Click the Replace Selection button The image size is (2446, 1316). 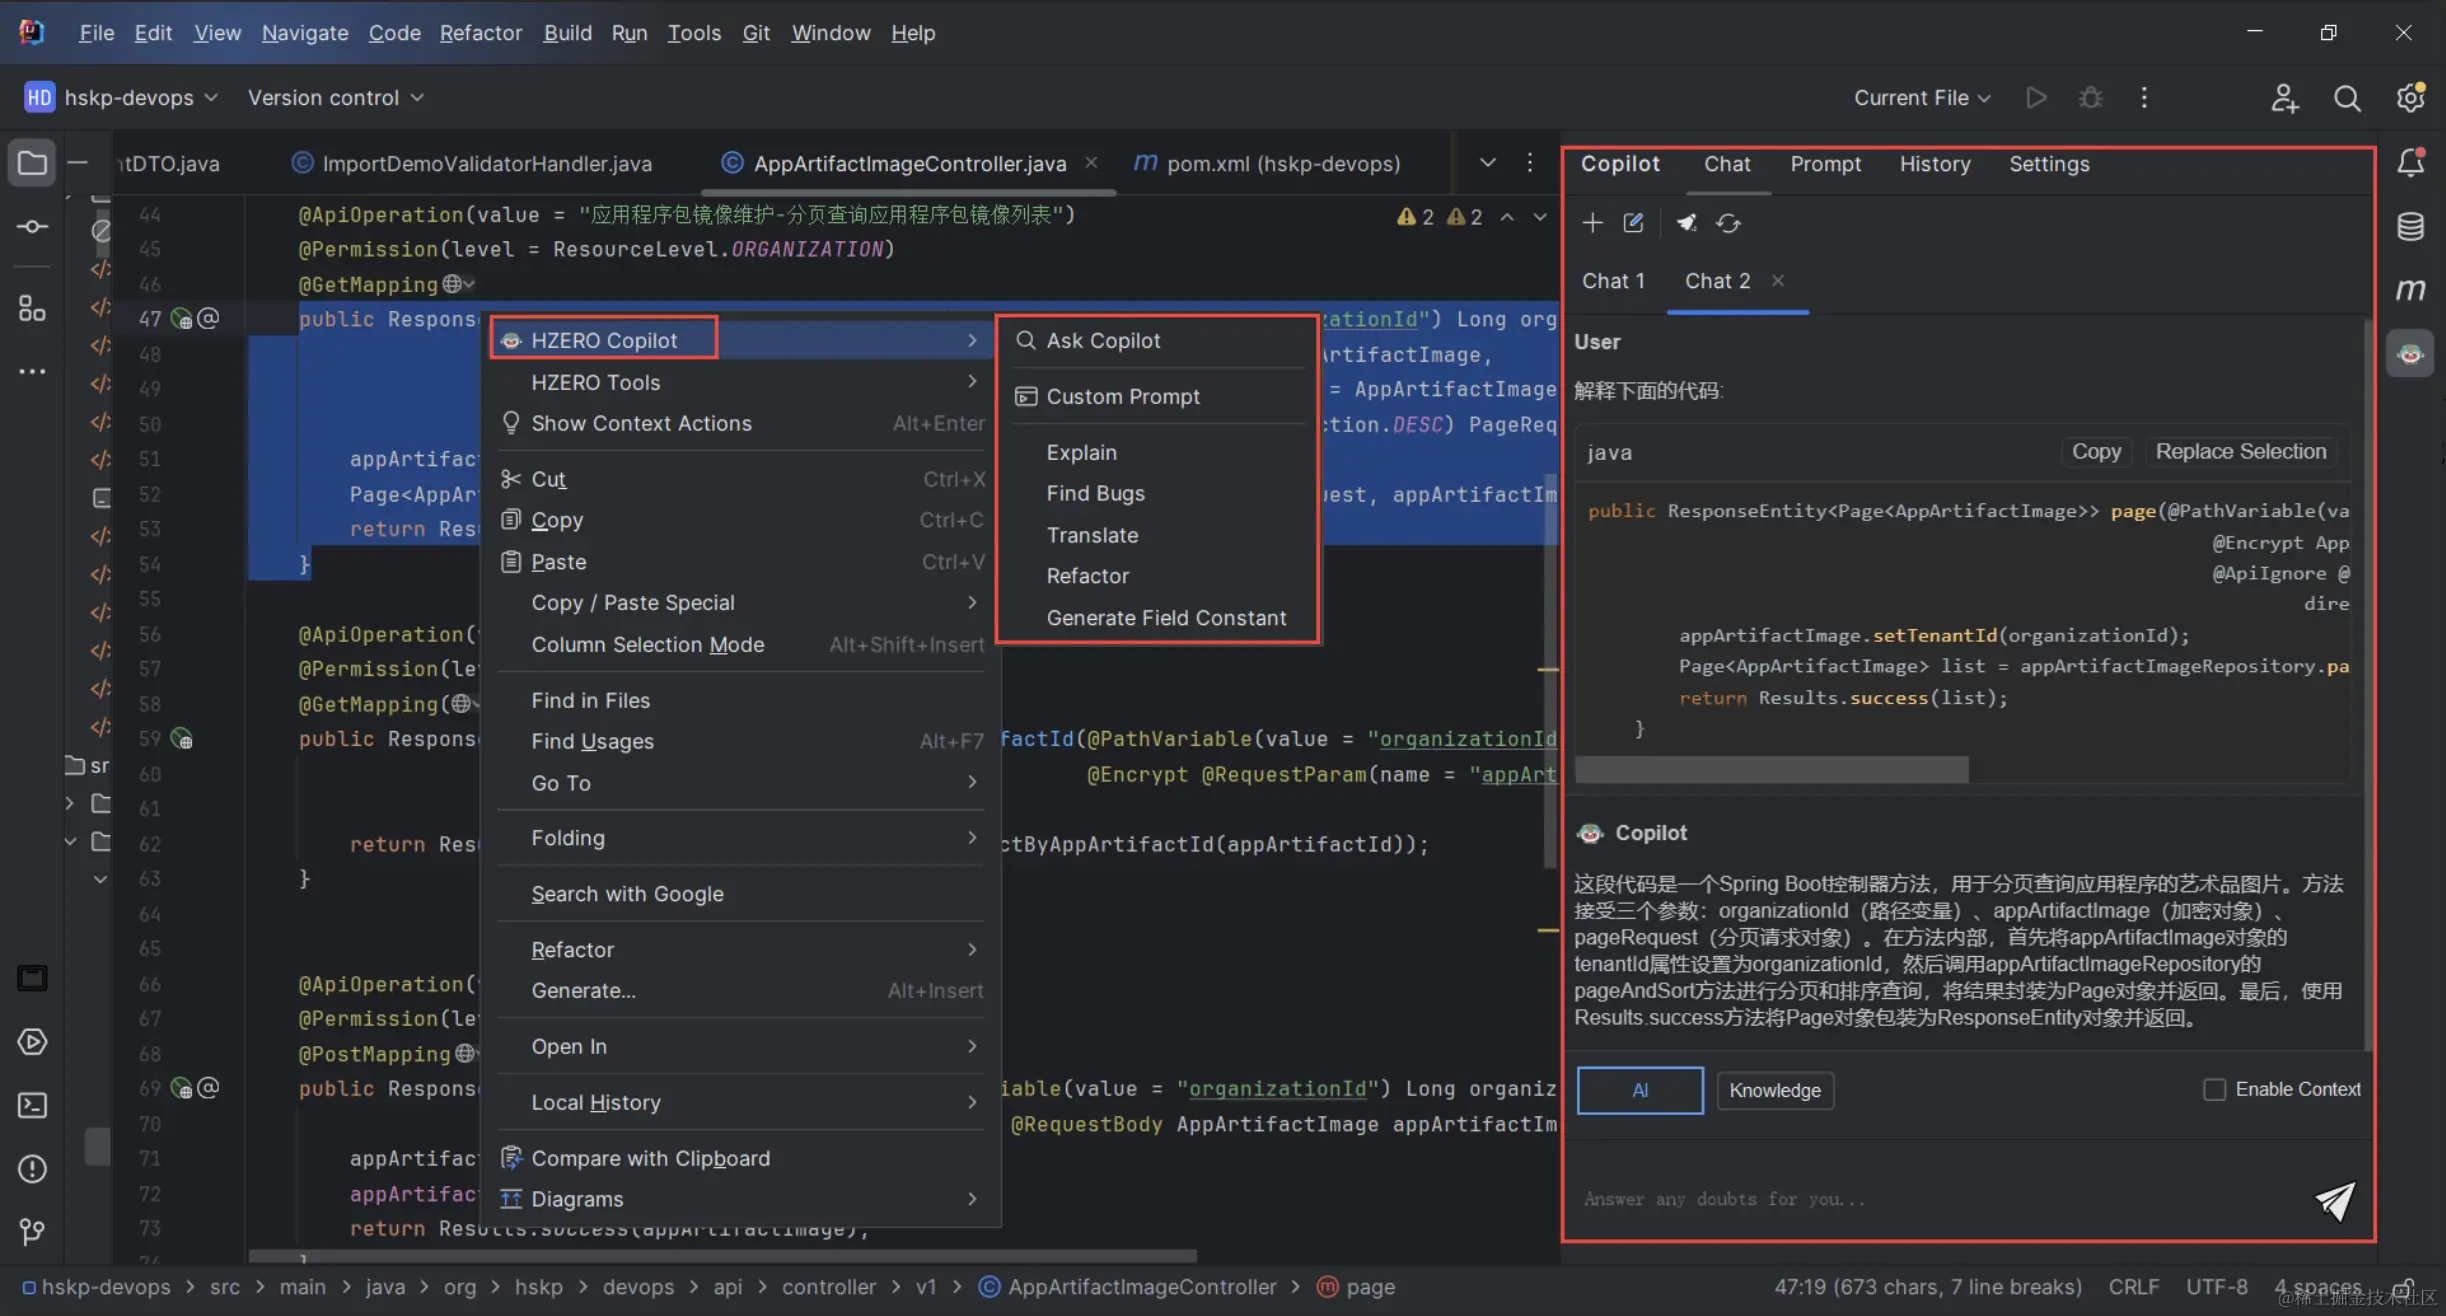point(2241,452)
